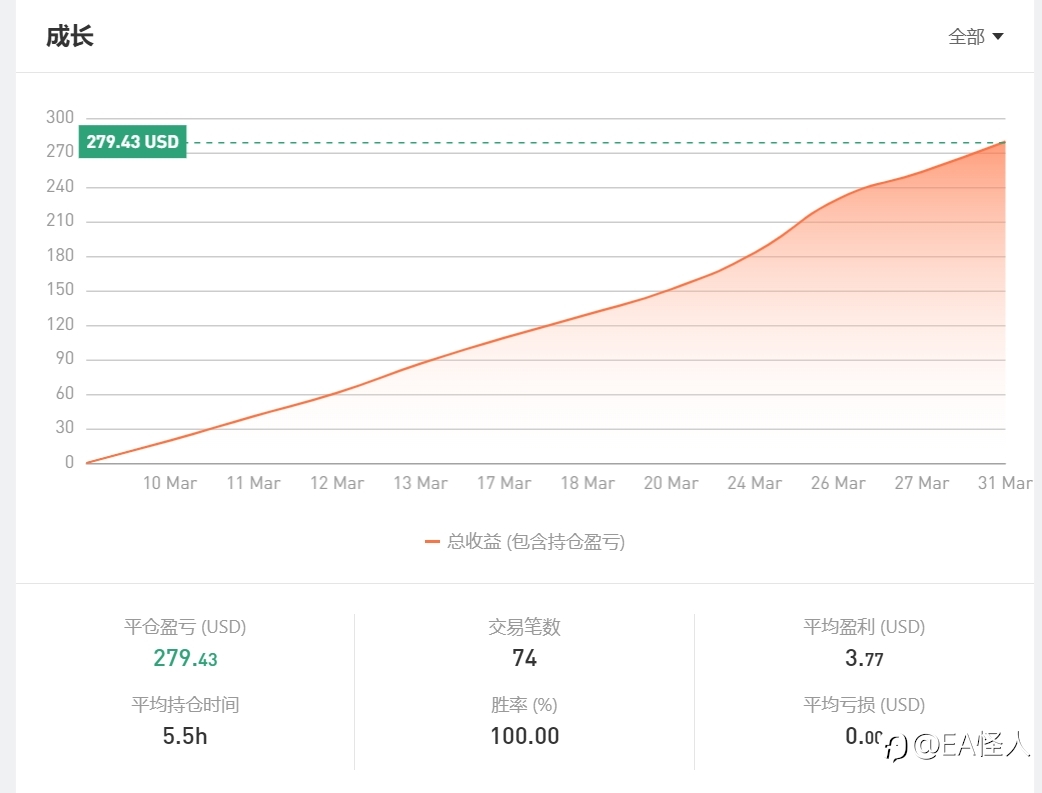Click the 300 label on y-axis
The width and height of the screenshot is (1042, 793).
60,117
